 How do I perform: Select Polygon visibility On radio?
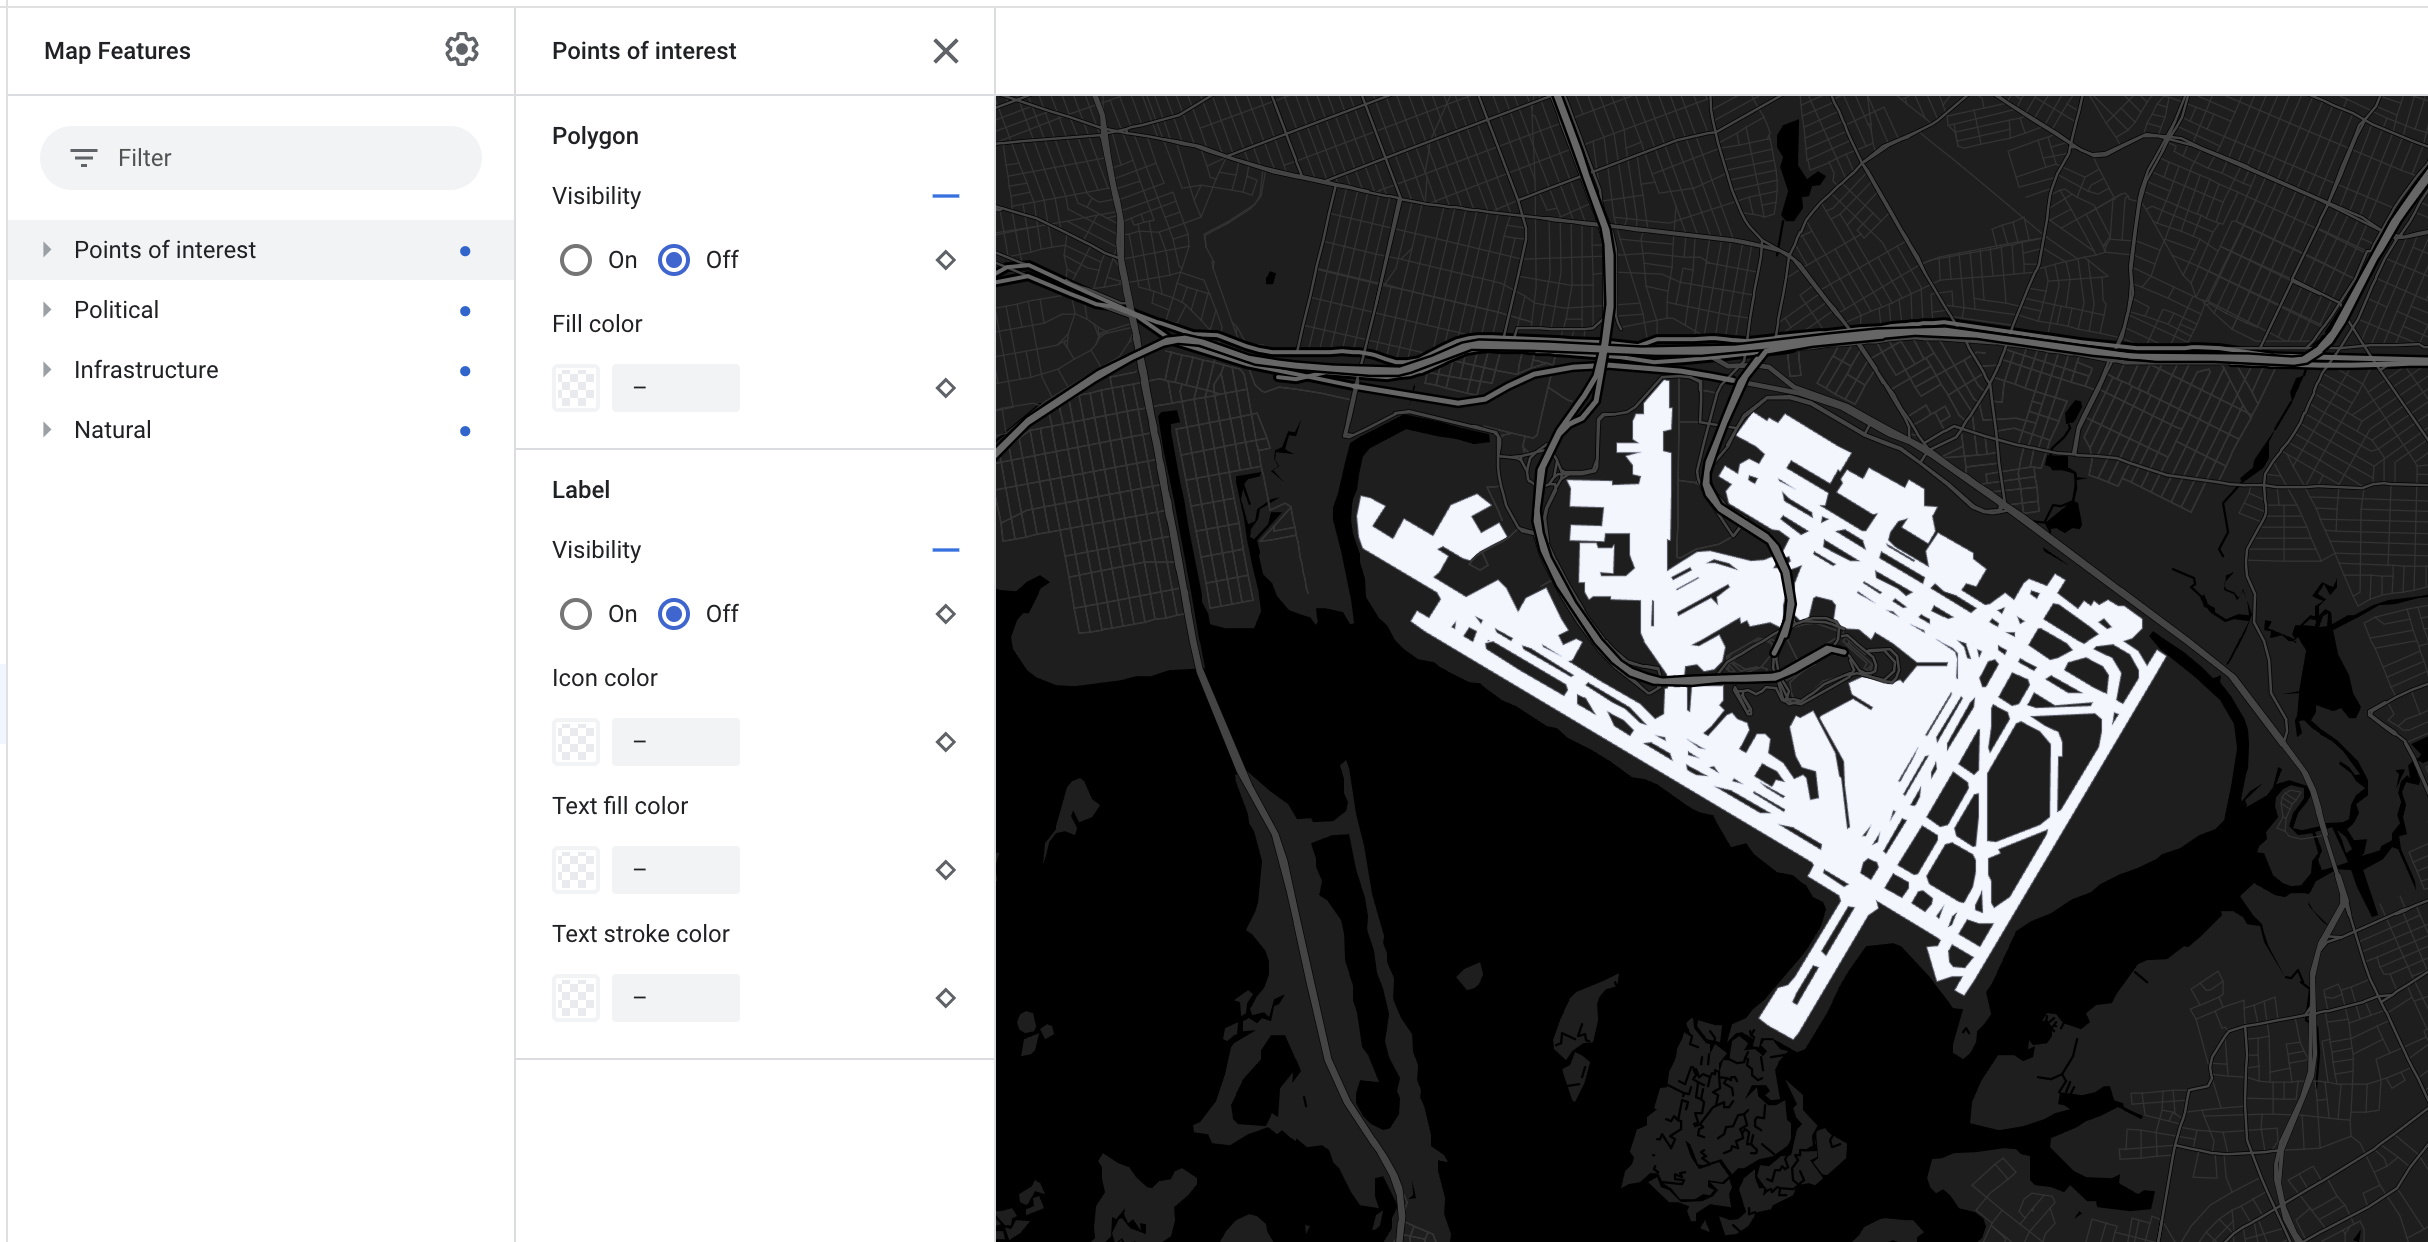point(576,260)
